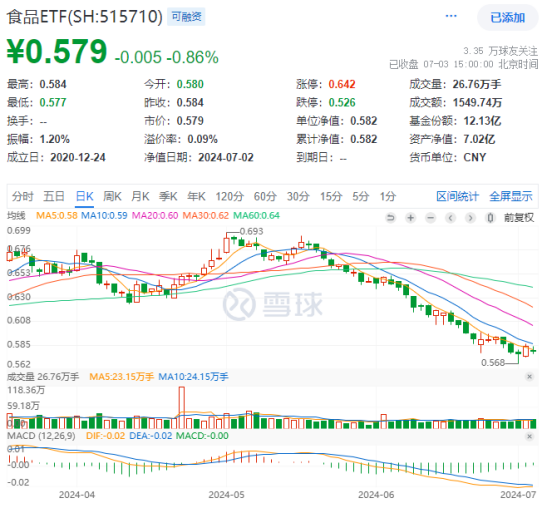542x508 pixels.
Task: Click the MA30:0.62 moving average label
Action: tap(206, 216)
